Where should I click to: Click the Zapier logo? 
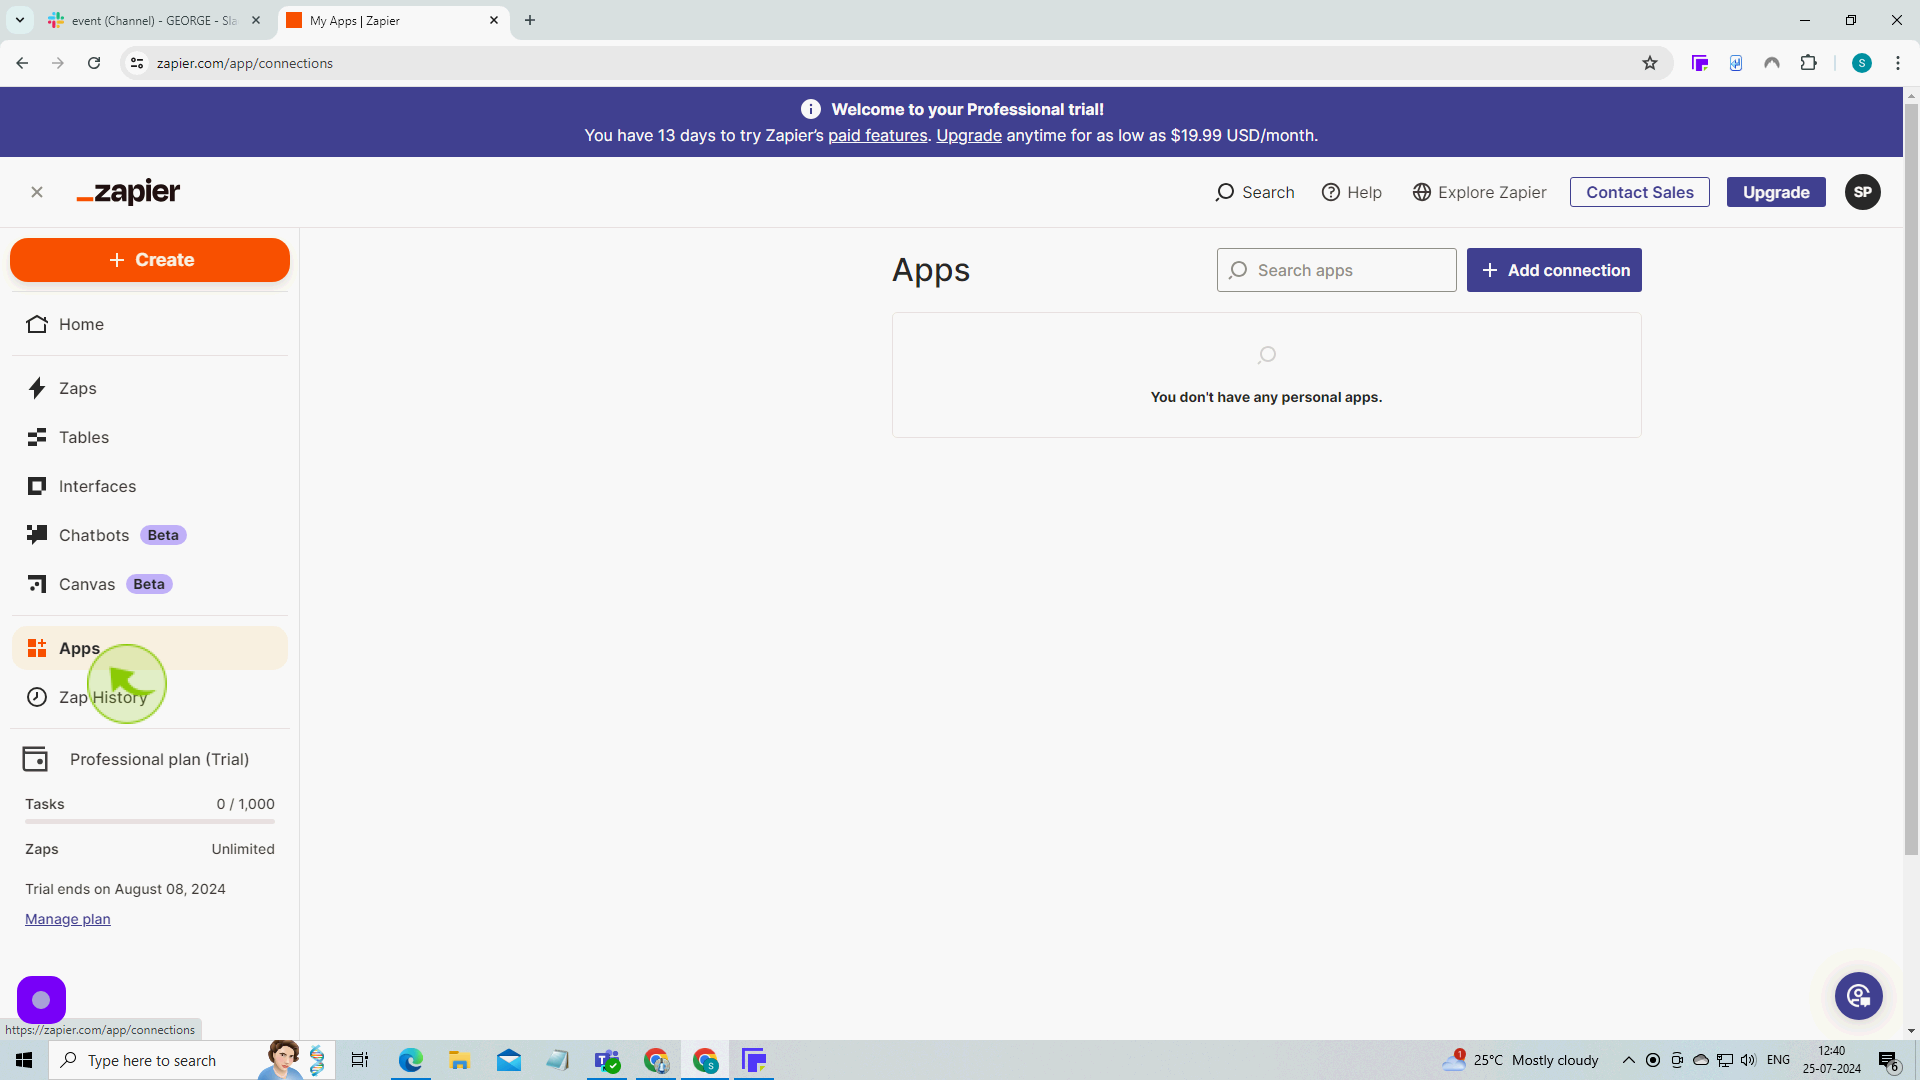128,192
